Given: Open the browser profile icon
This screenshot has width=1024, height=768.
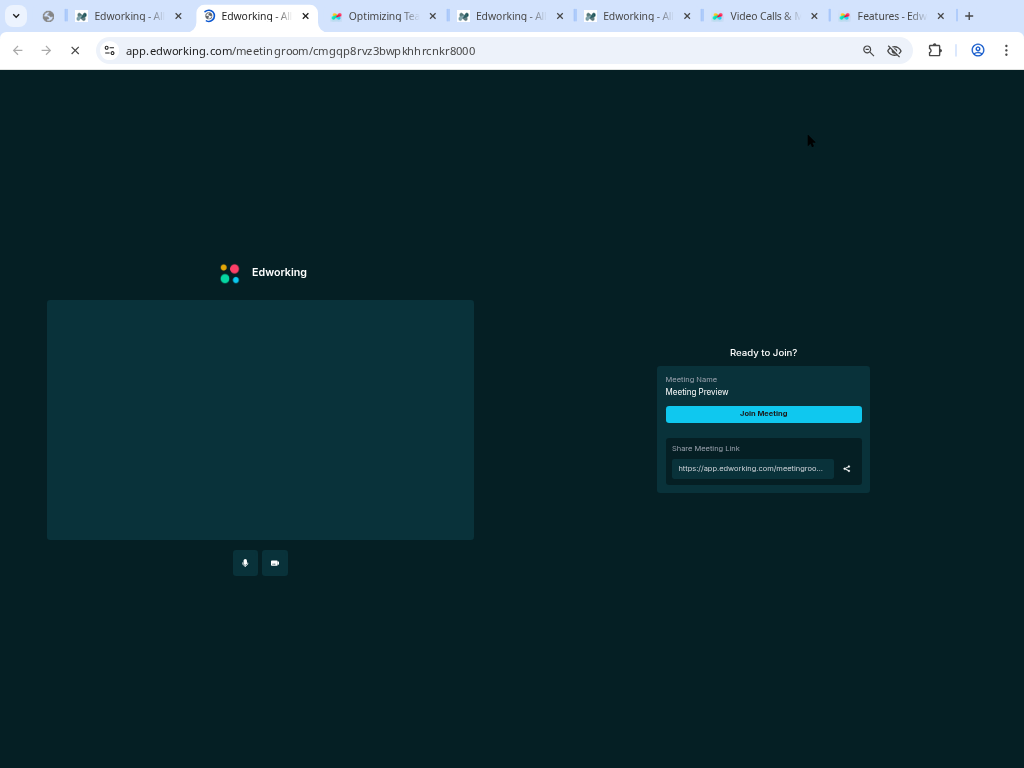Looking at the screenshot, I should [978, 51].
